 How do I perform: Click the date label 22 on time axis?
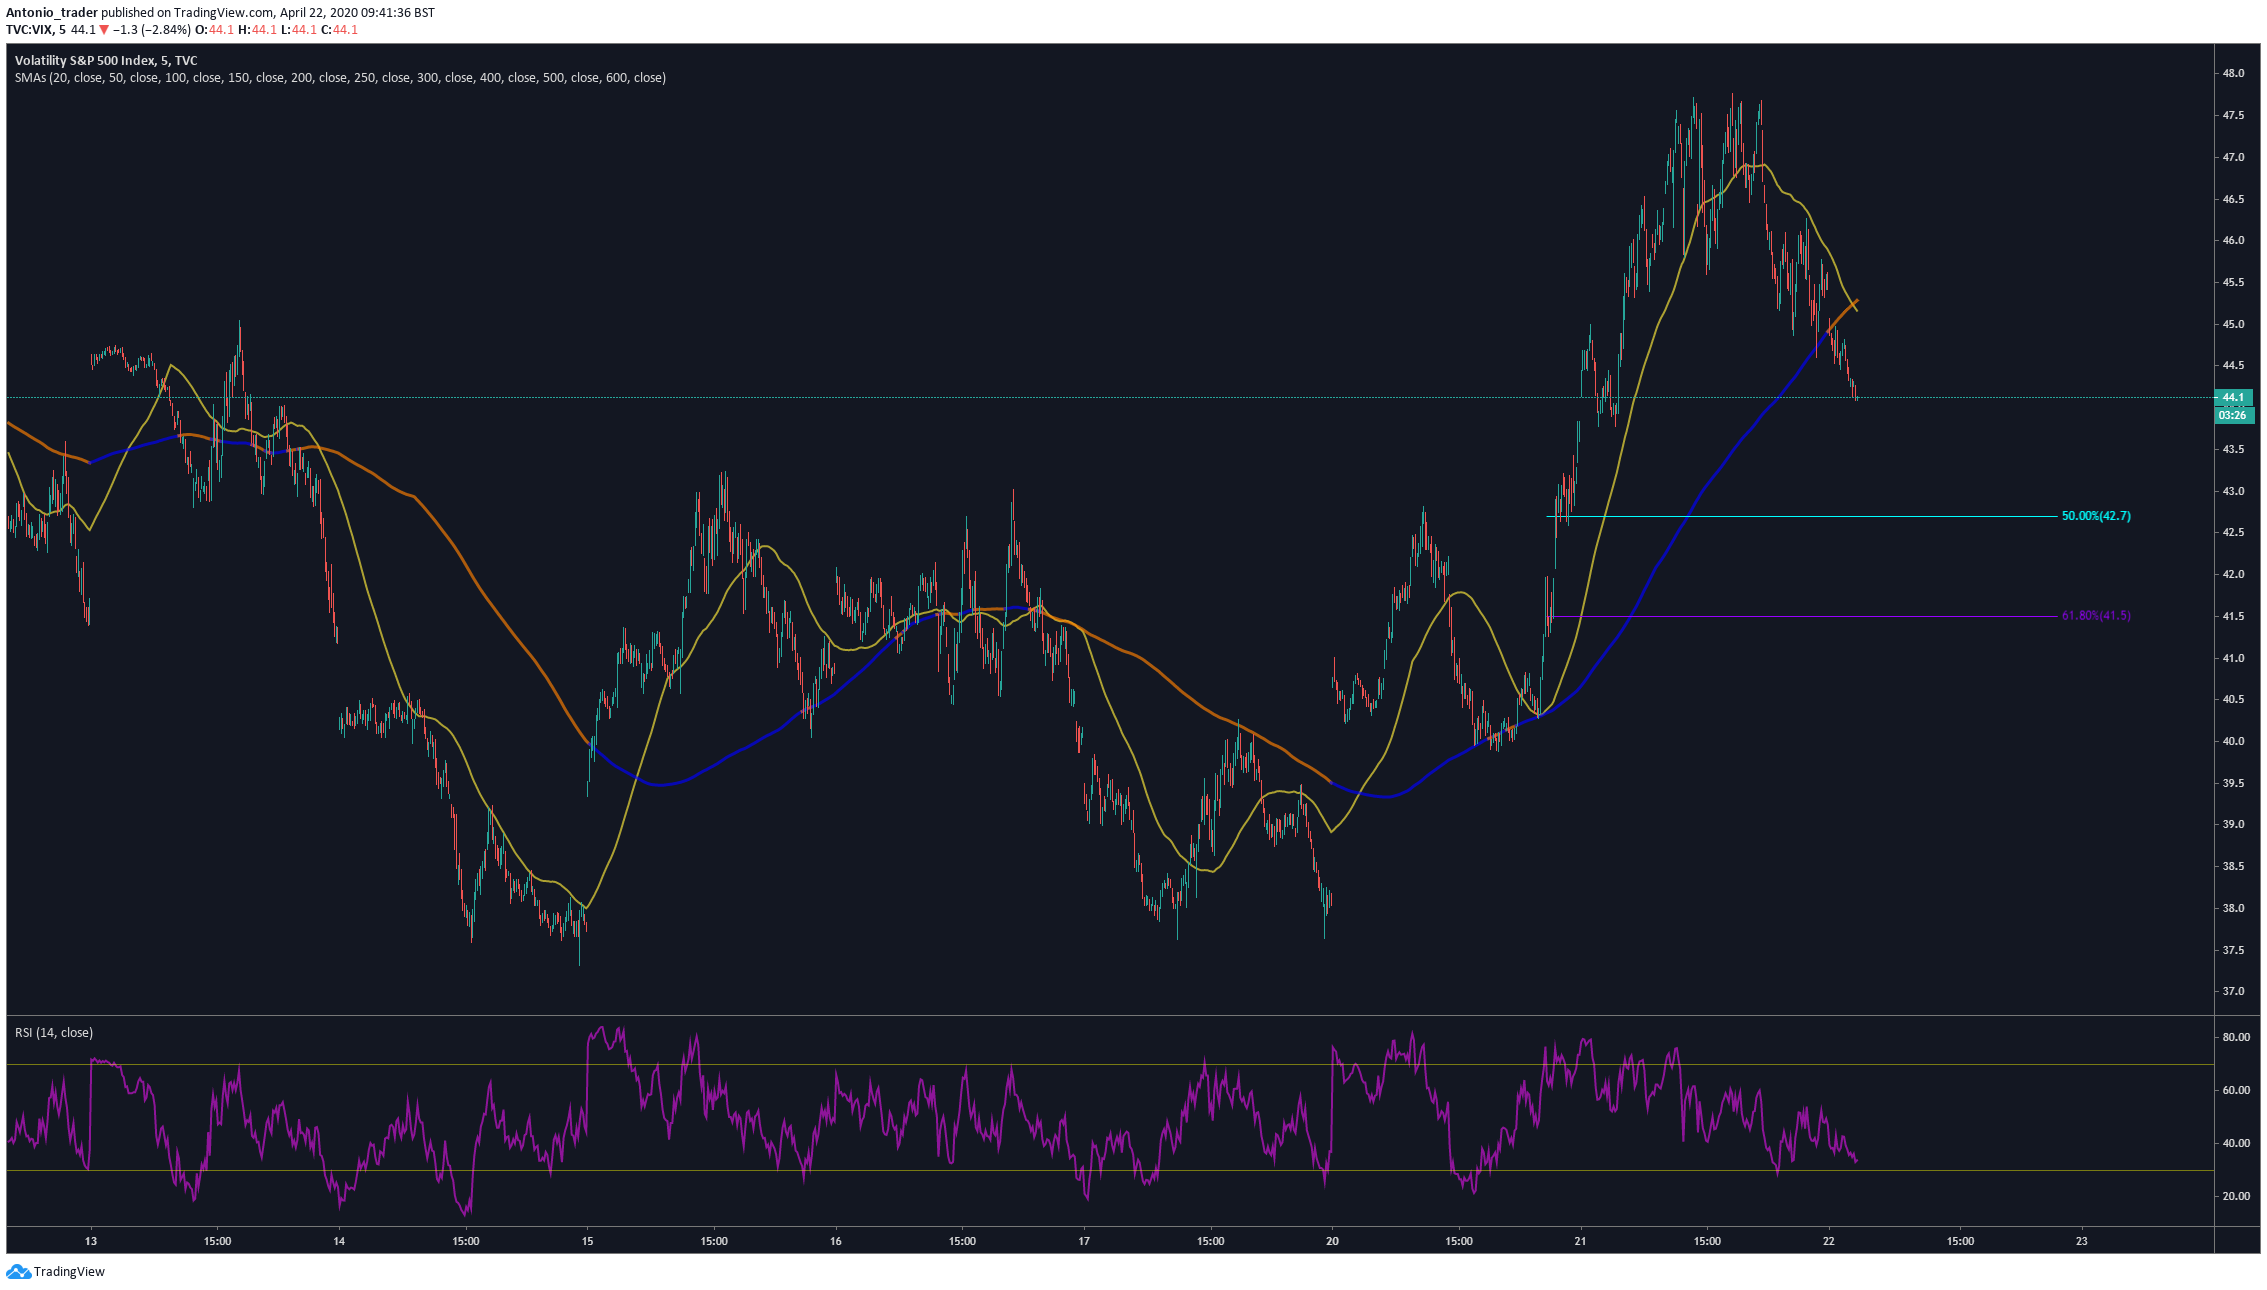click(1829, 1242)
